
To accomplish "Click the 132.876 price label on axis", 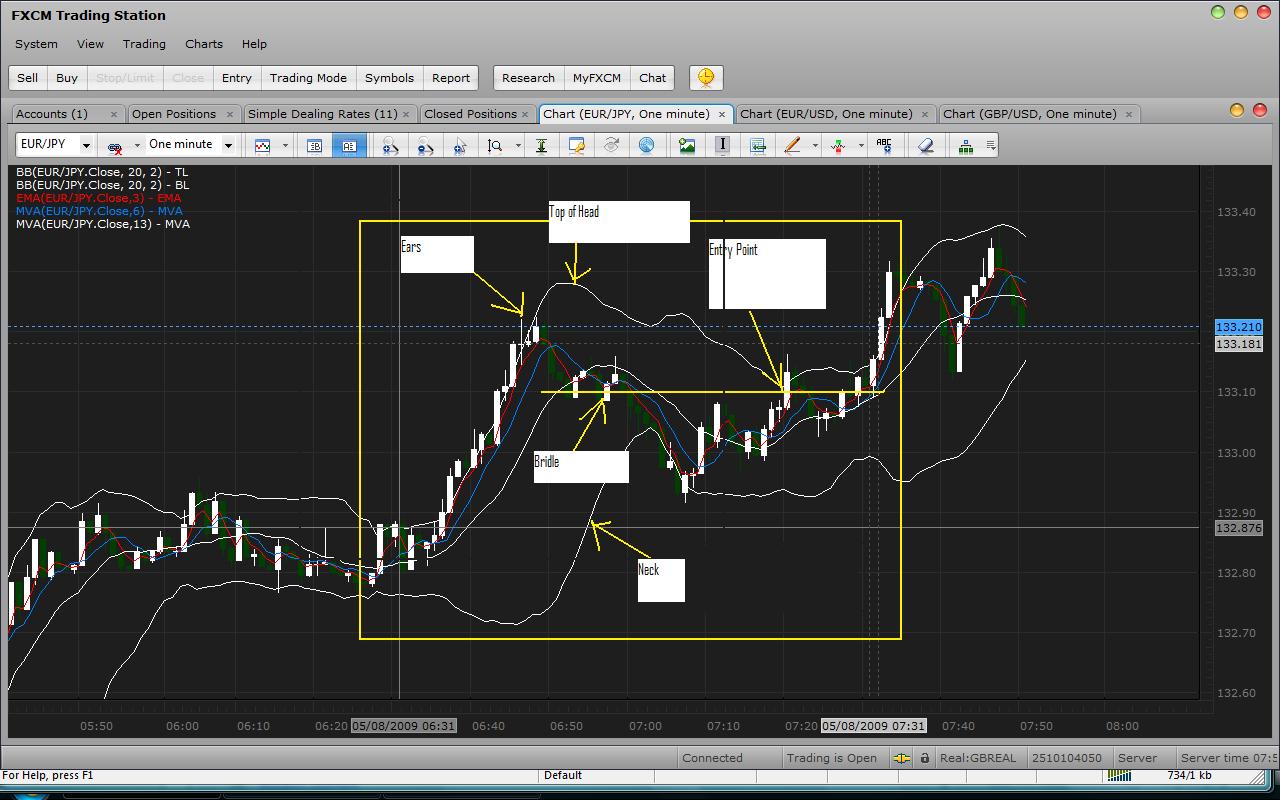I will click(x=1239, y=528).
